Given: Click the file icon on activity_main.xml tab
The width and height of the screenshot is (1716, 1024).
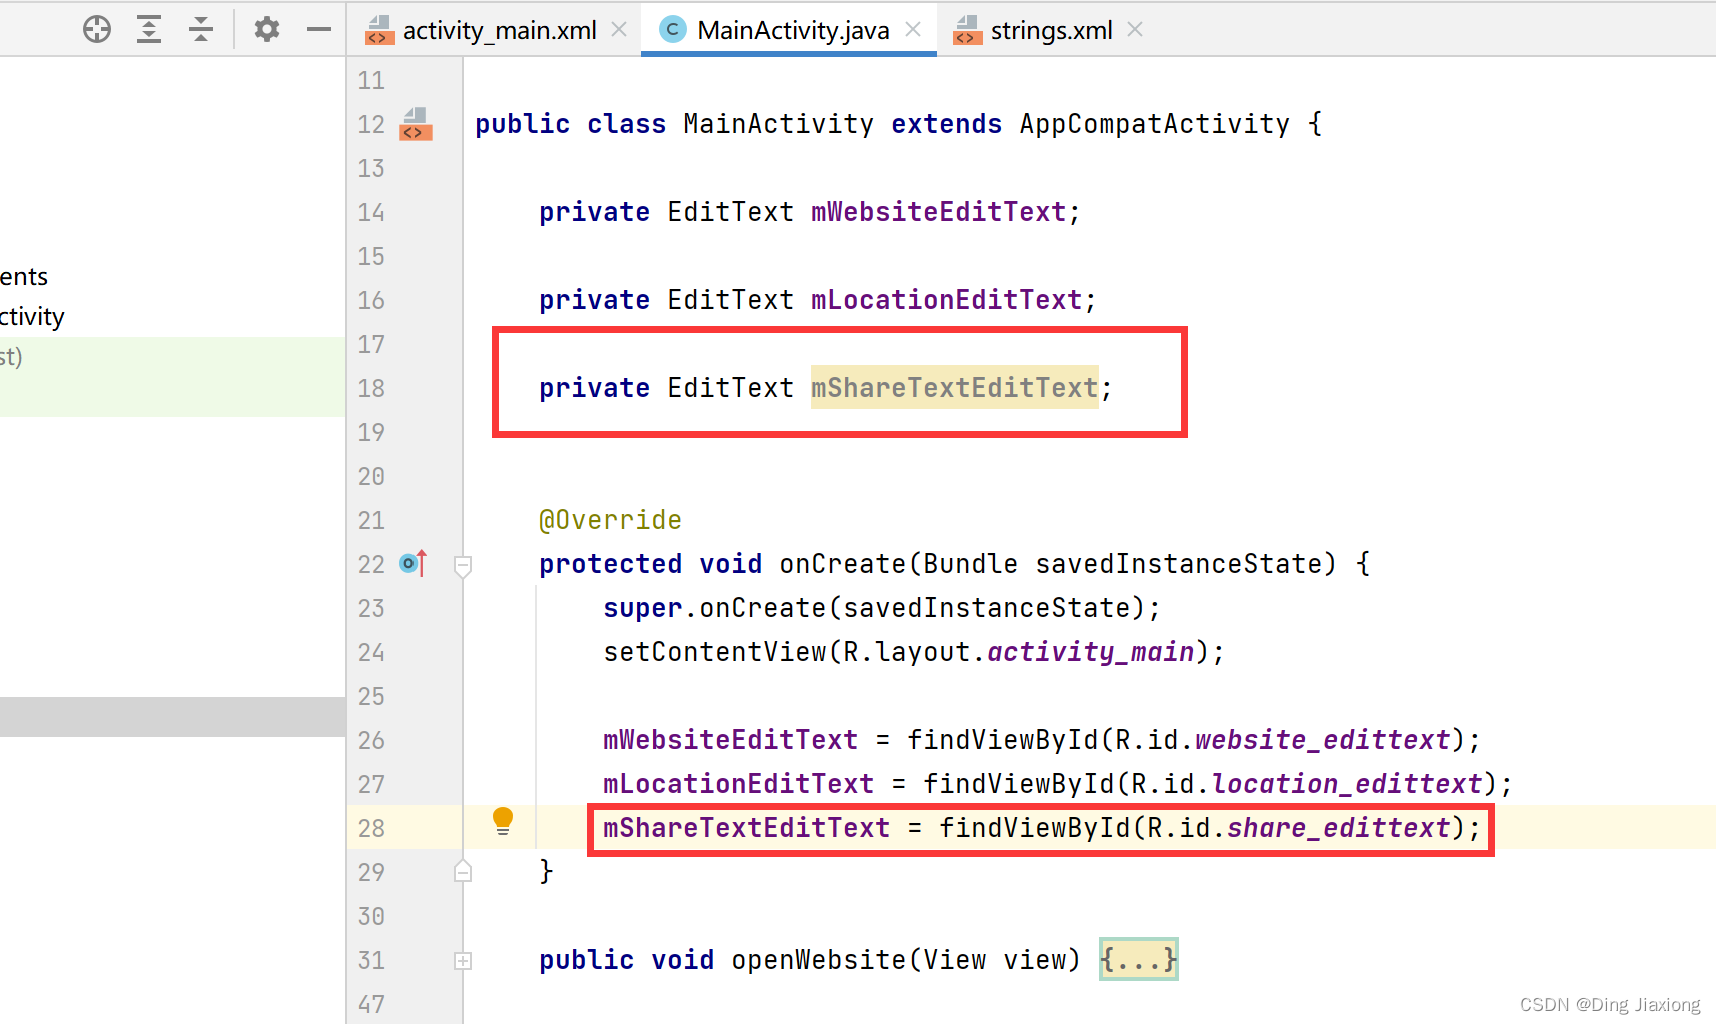Looking at the screenshot, I should (x=378, y=30).
